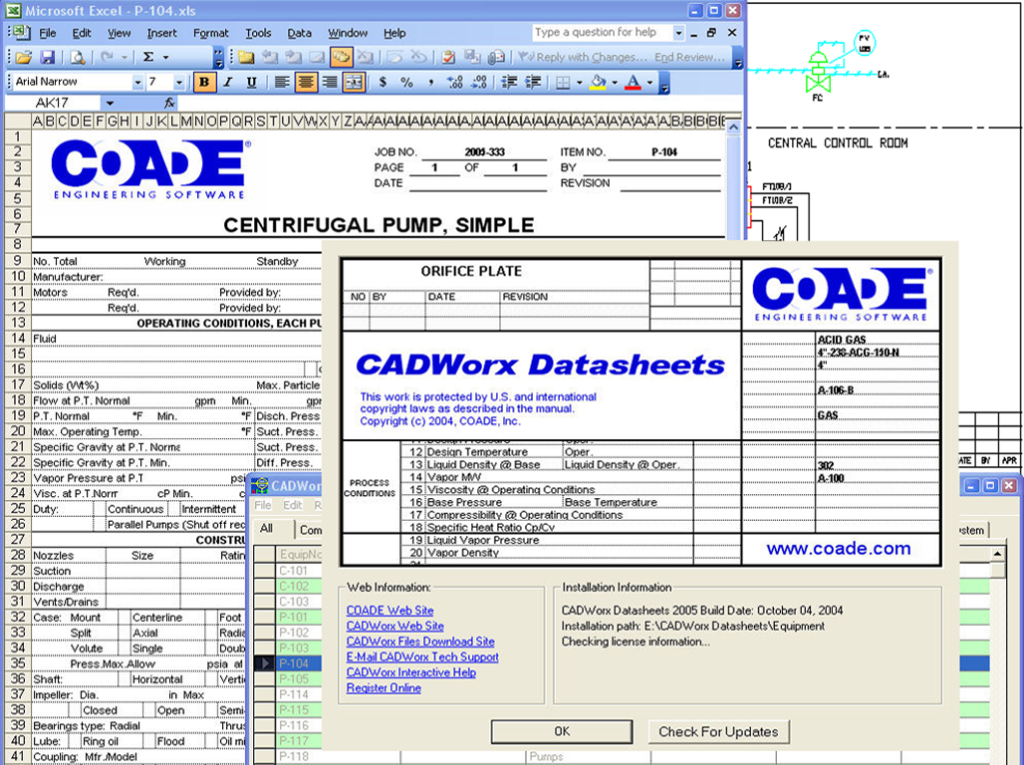1024x765 pixels.
Task: Click the Name Box showing AK17
Action: click(52, 103)
